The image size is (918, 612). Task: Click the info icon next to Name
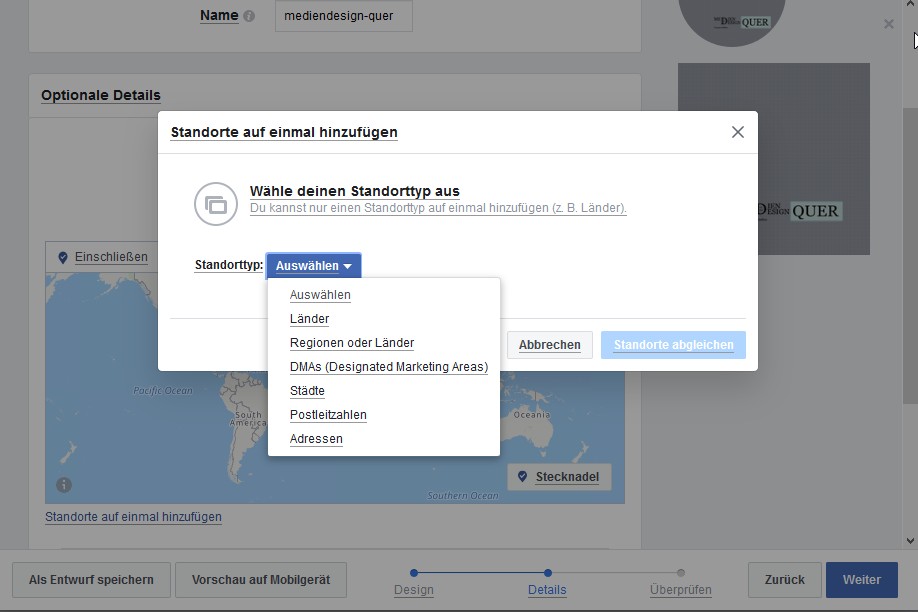(x=249, y=16)
